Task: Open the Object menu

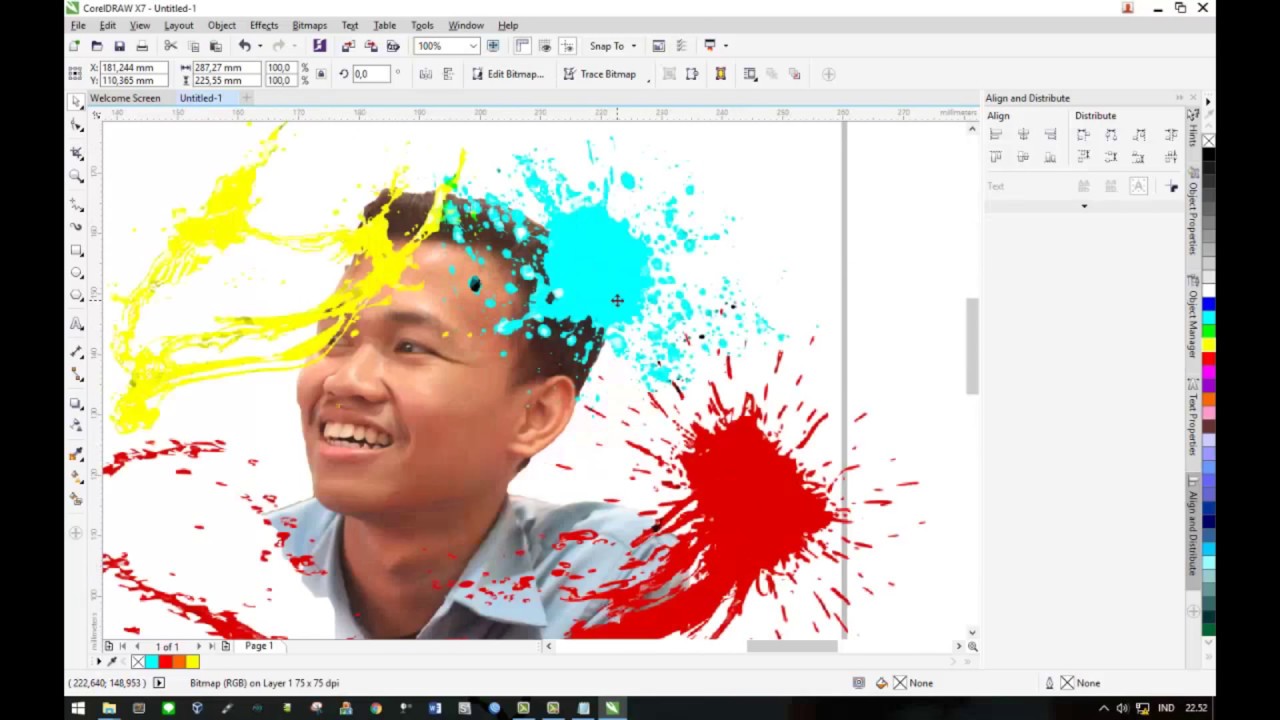Action: 222,25
